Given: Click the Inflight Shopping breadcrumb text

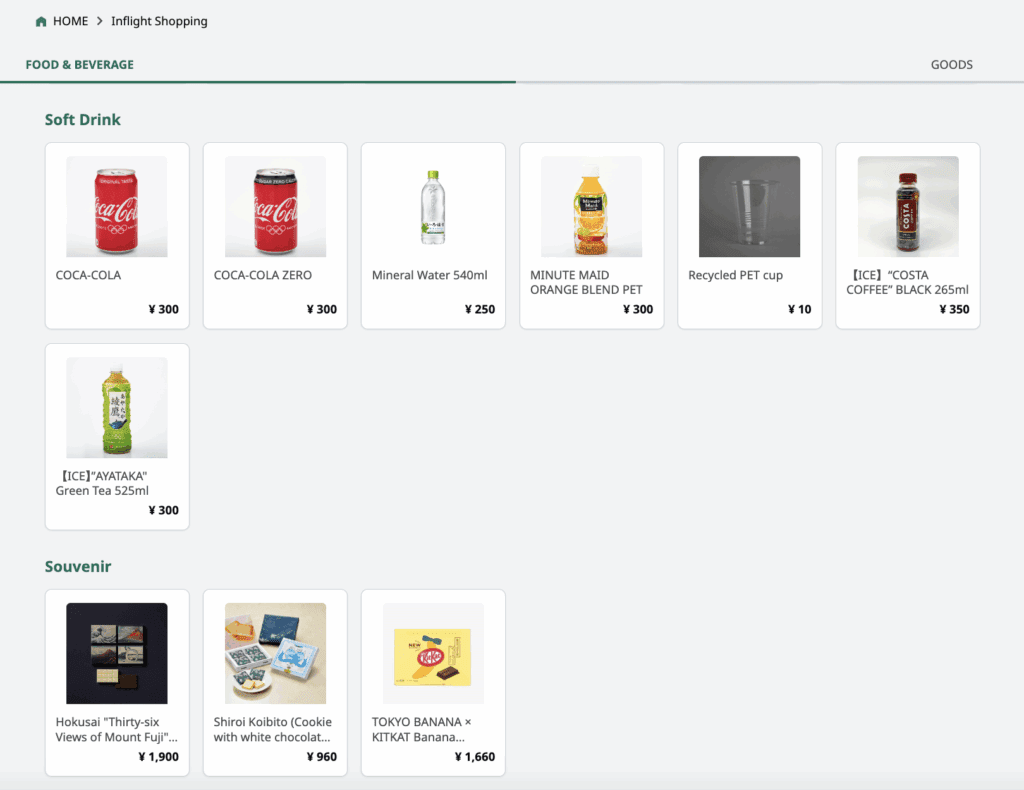Looking at the screenshot, I should pyautogui.click(x=159, y=21).
